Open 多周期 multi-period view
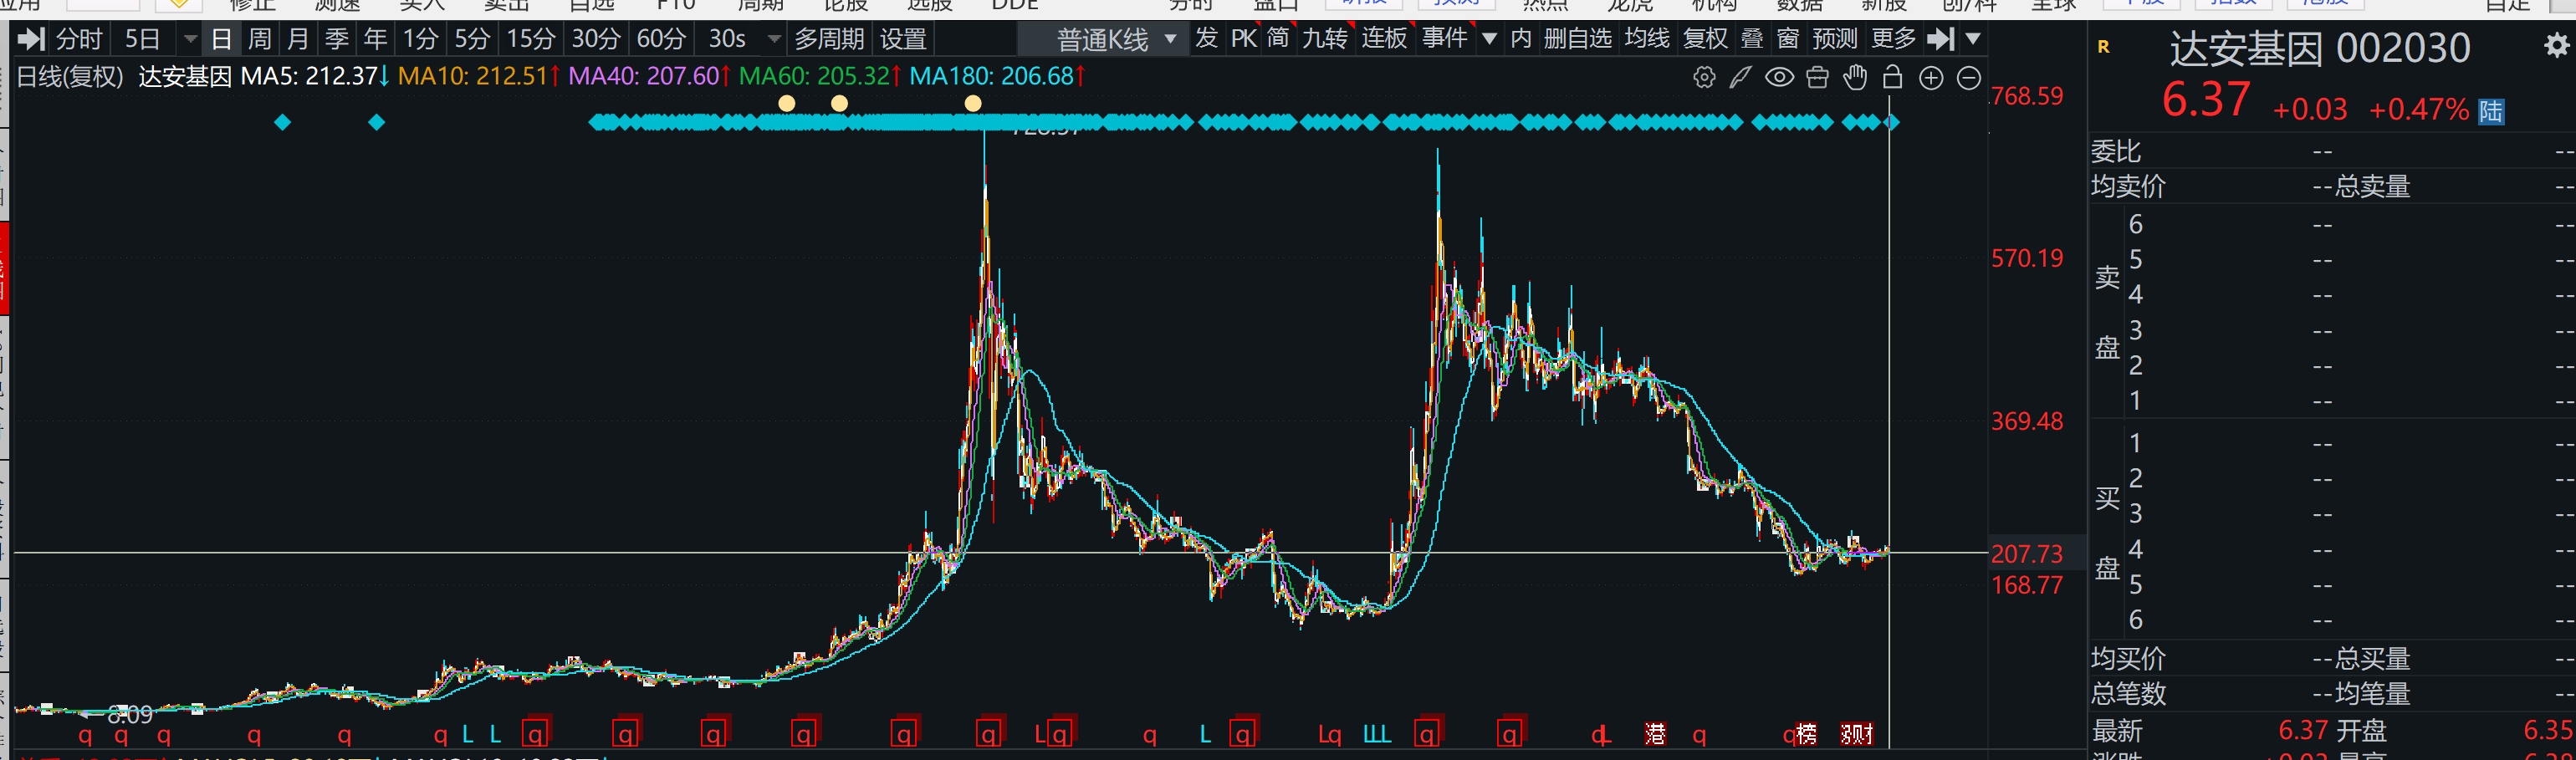2576x760 pixels. coord(829,39)
